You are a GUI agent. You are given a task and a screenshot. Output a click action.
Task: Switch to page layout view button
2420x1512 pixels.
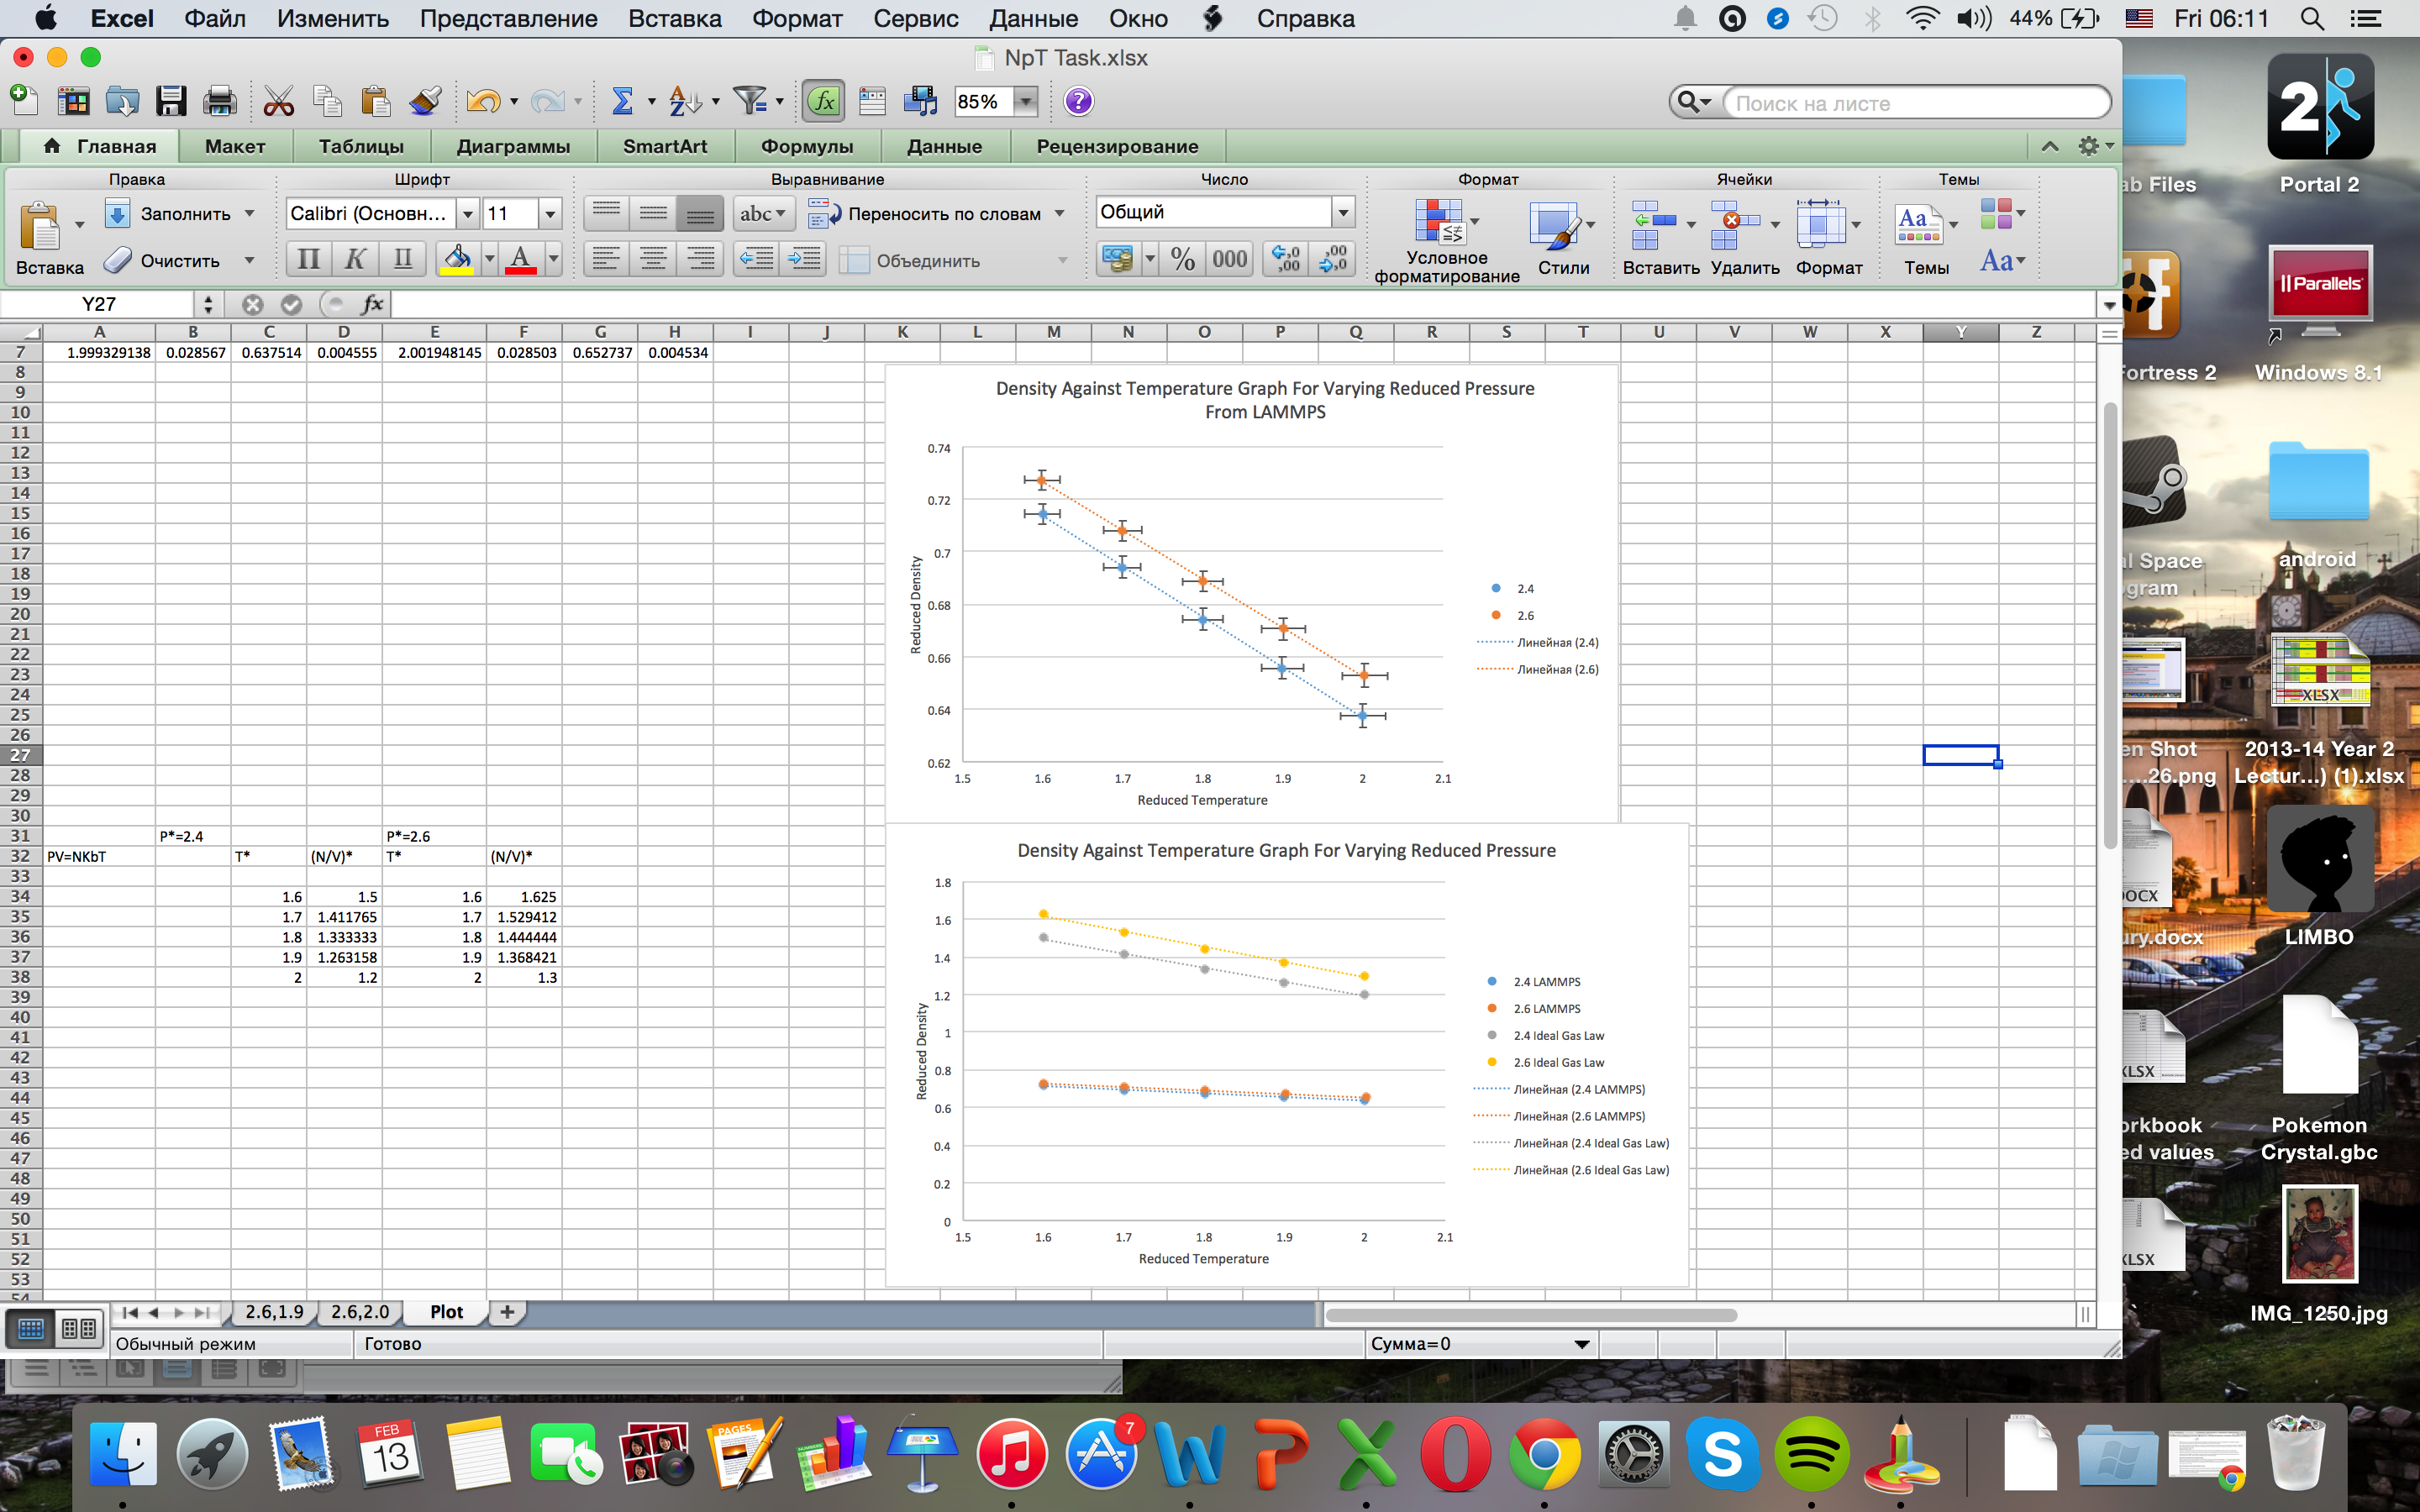(79, 1328)
